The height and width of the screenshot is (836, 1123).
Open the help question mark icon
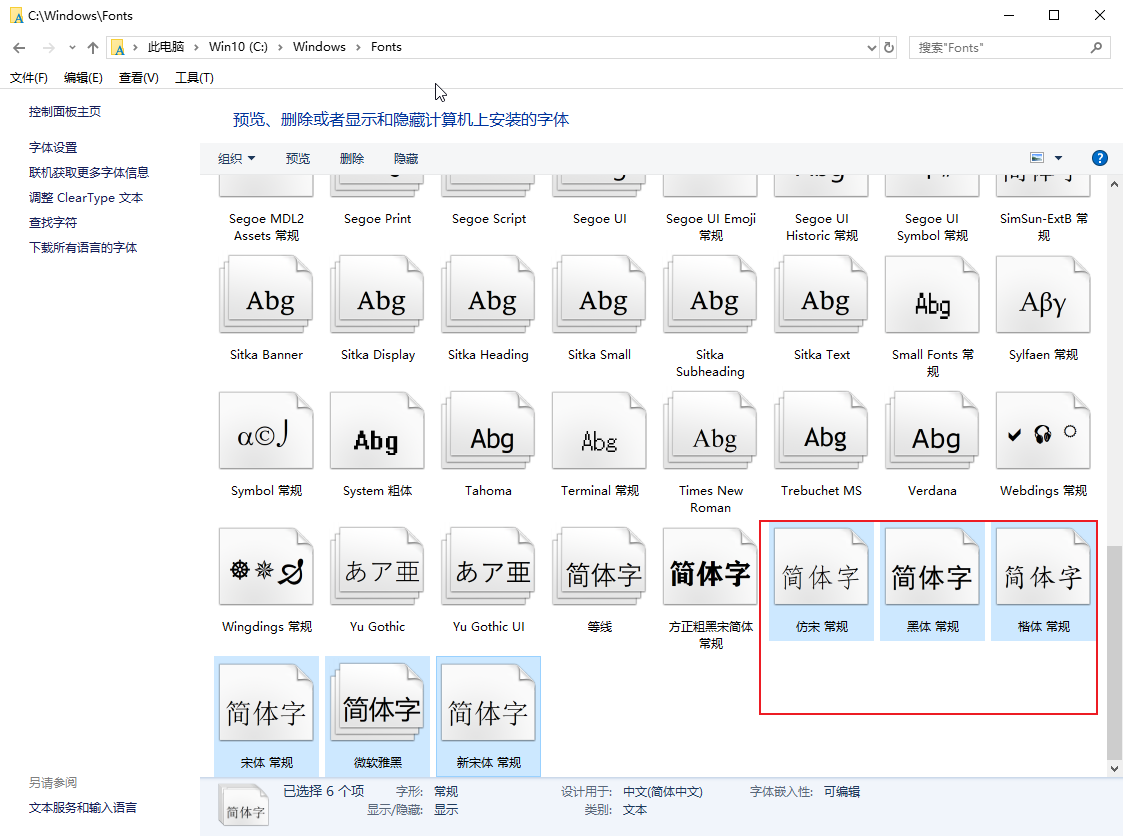coord(1100,158)
